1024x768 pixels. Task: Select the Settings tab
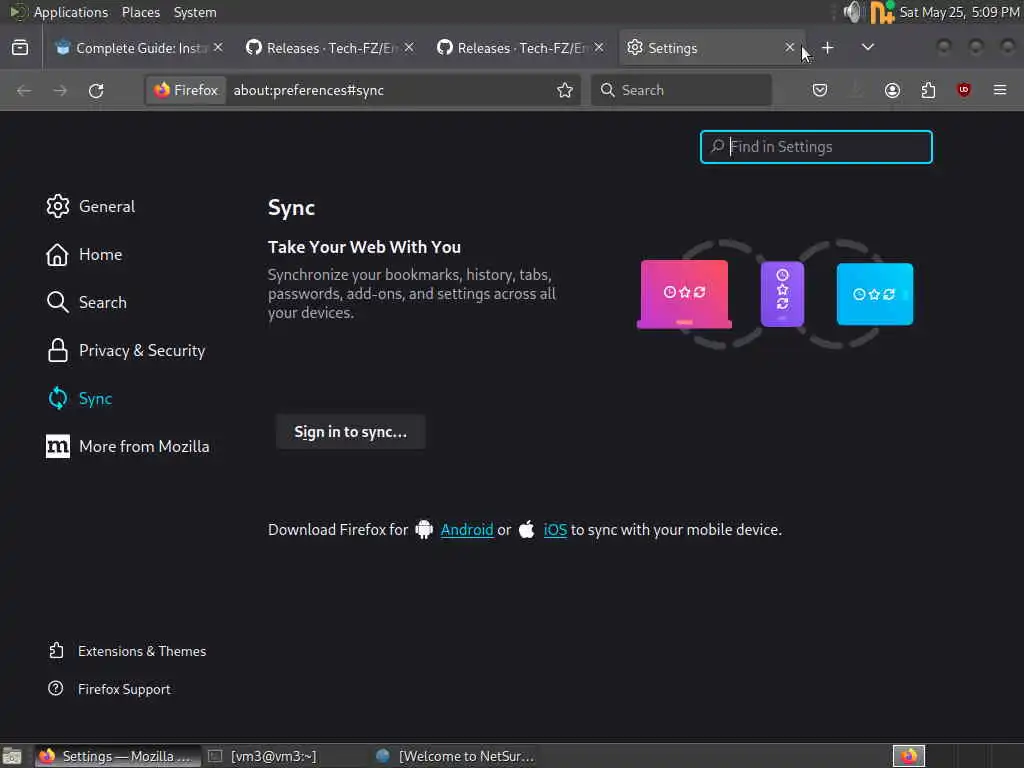coord(712,48)
